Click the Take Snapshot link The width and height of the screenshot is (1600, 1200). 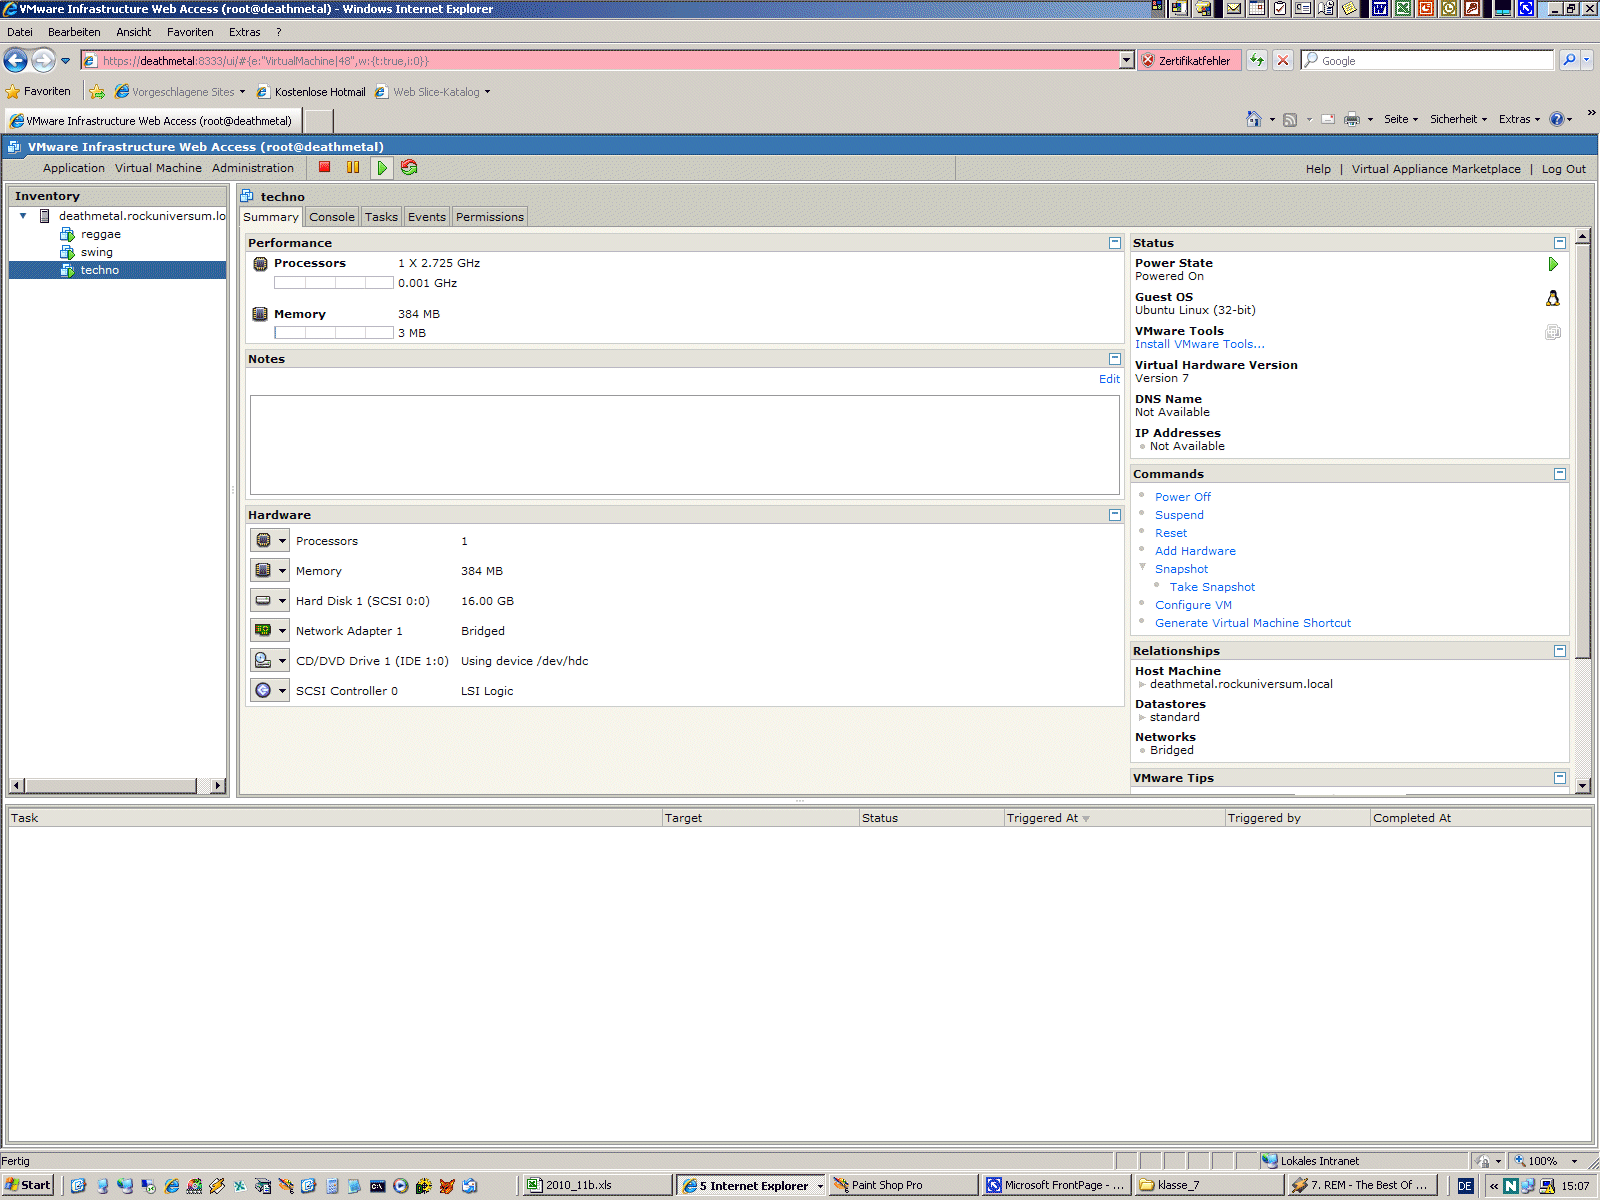point(1212,587)
